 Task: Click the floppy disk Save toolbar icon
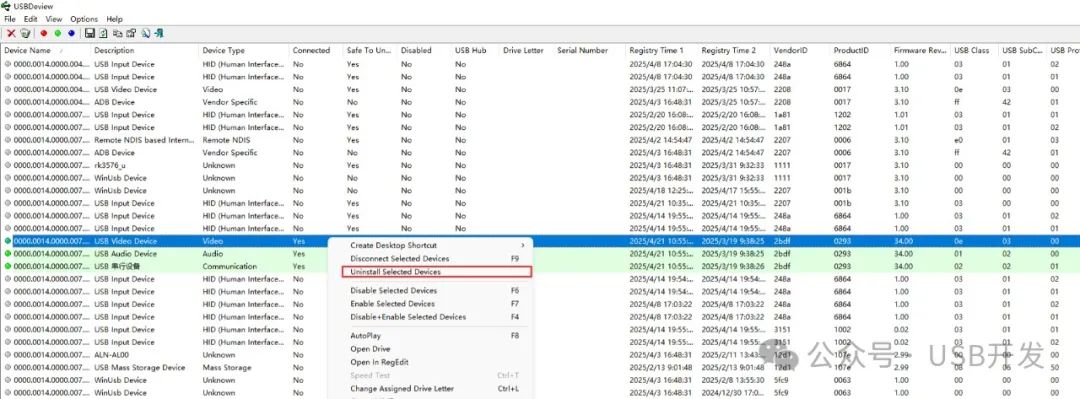click(x=90, y=33)
